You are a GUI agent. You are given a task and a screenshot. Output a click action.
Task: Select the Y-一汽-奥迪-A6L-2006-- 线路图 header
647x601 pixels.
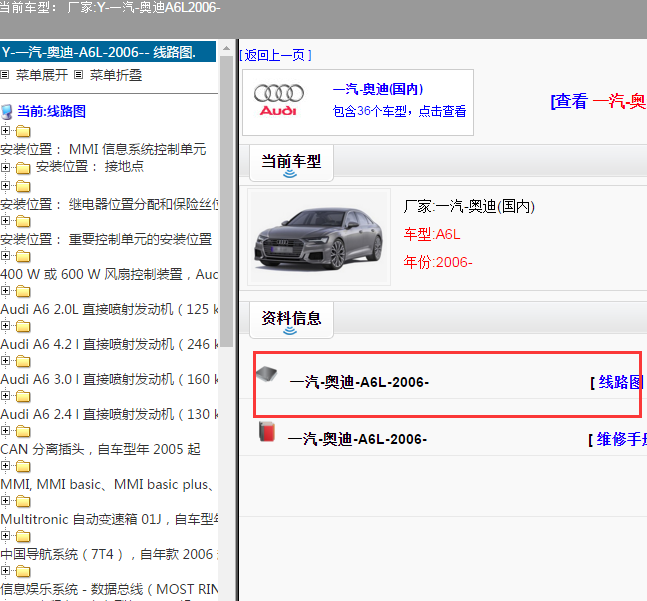point(108,52)
